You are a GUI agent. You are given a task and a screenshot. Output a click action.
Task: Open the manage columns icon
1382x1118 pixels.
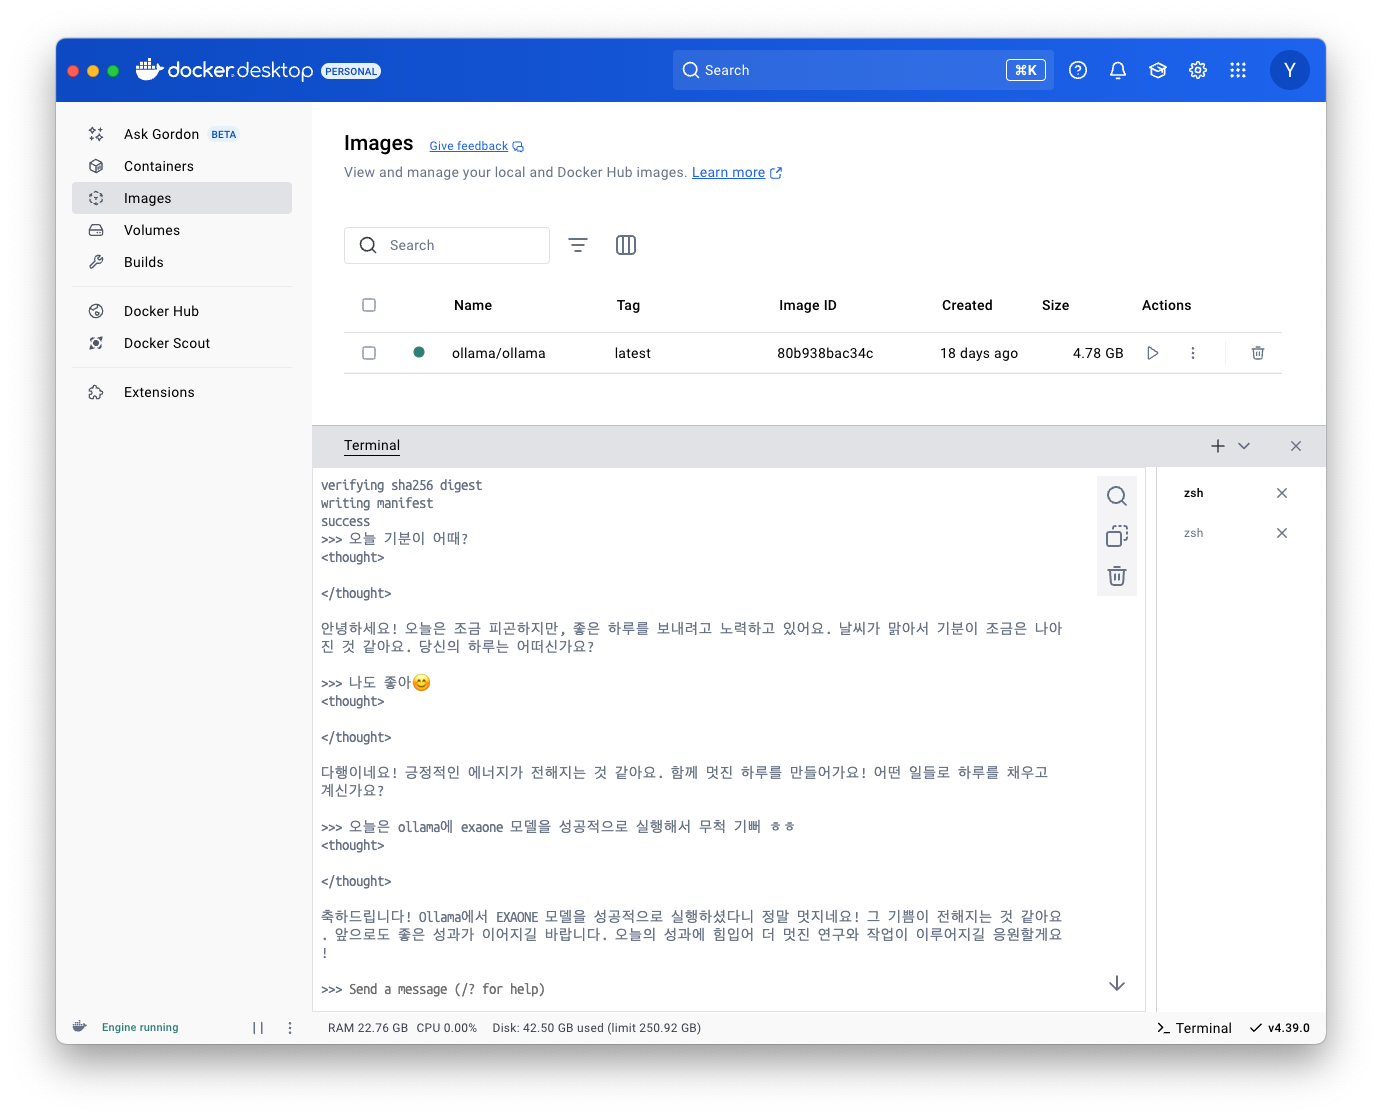626,245
